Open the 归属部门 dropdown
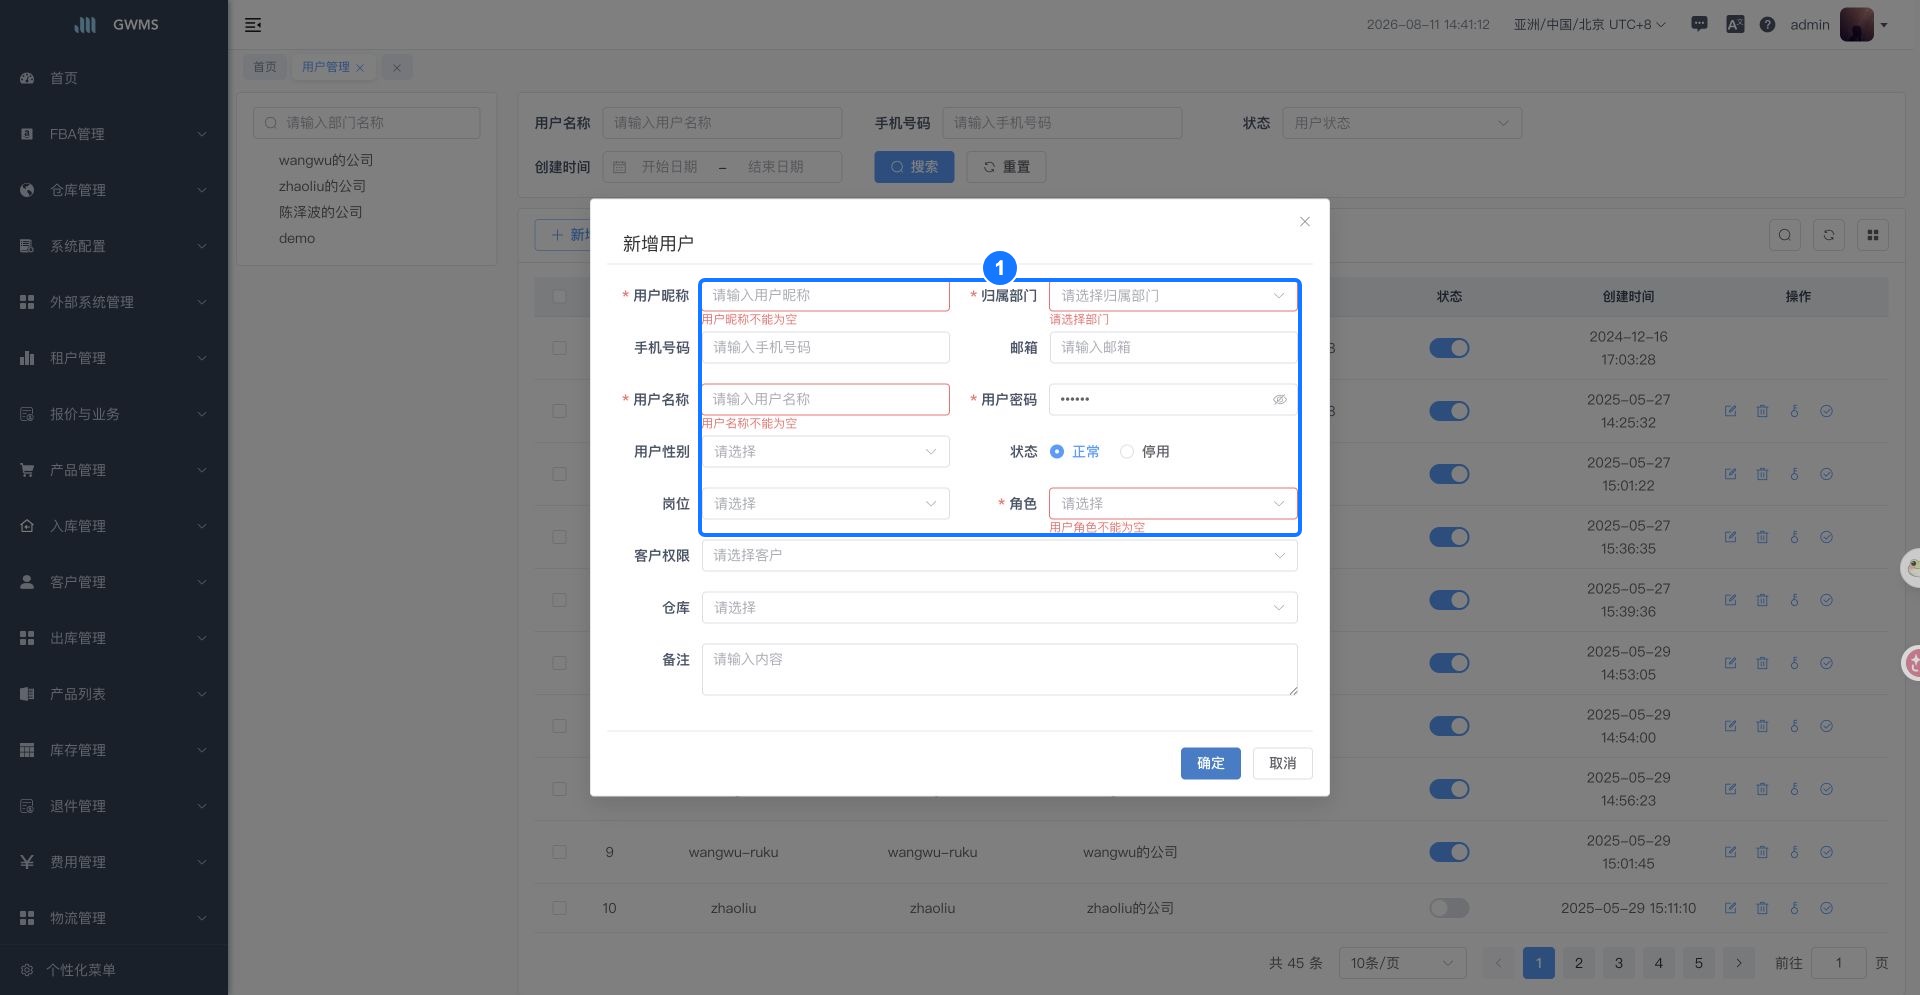Screen dimensions: 1920x995 point(1172,296)
